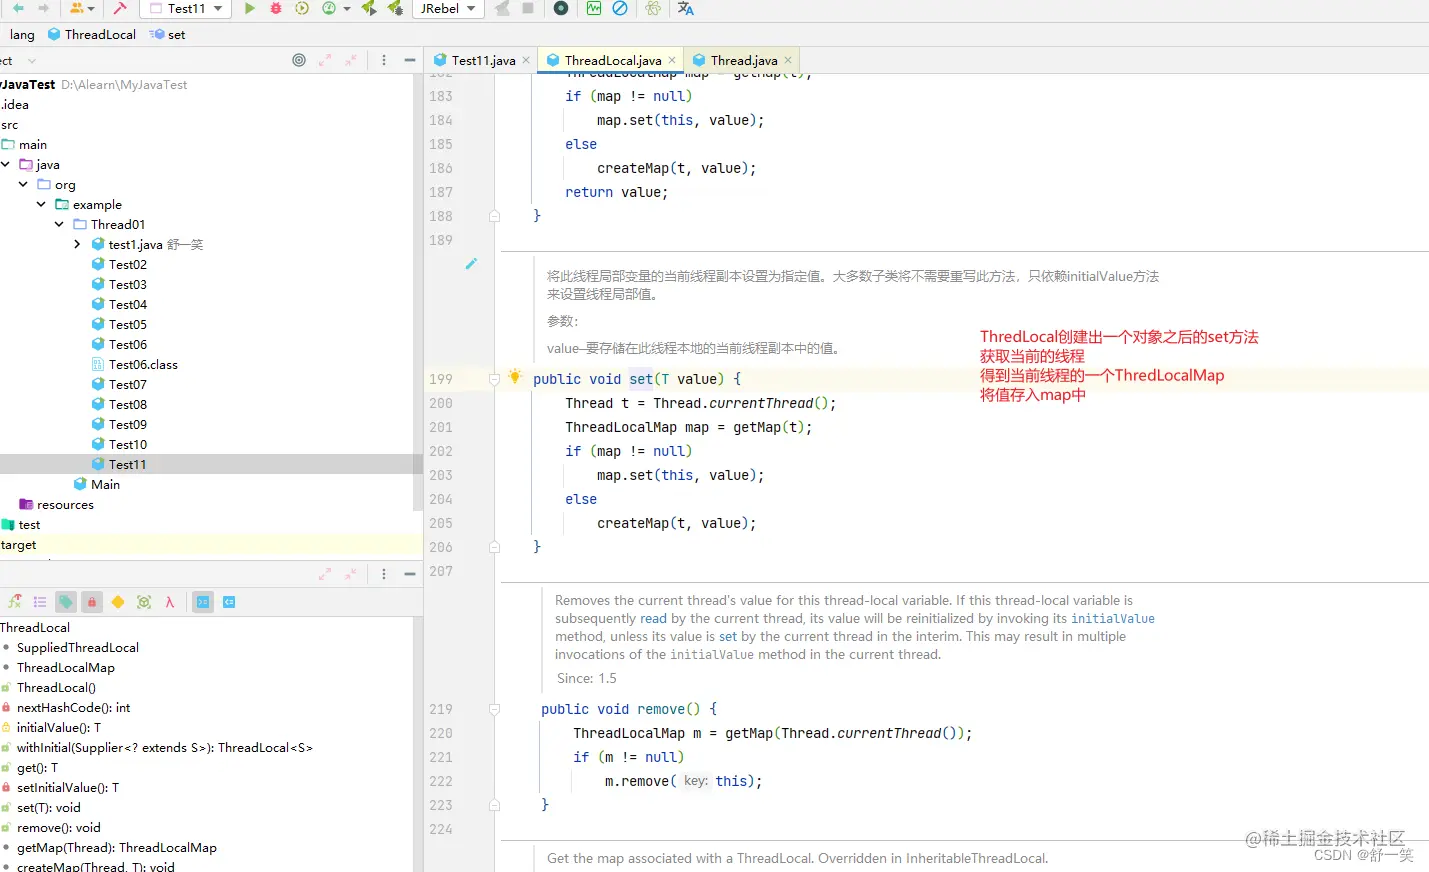The image size is (1429, 872).
Task: Click the JRebel rocket run icon
Action: pyautogui.click(x=369, y=8)
